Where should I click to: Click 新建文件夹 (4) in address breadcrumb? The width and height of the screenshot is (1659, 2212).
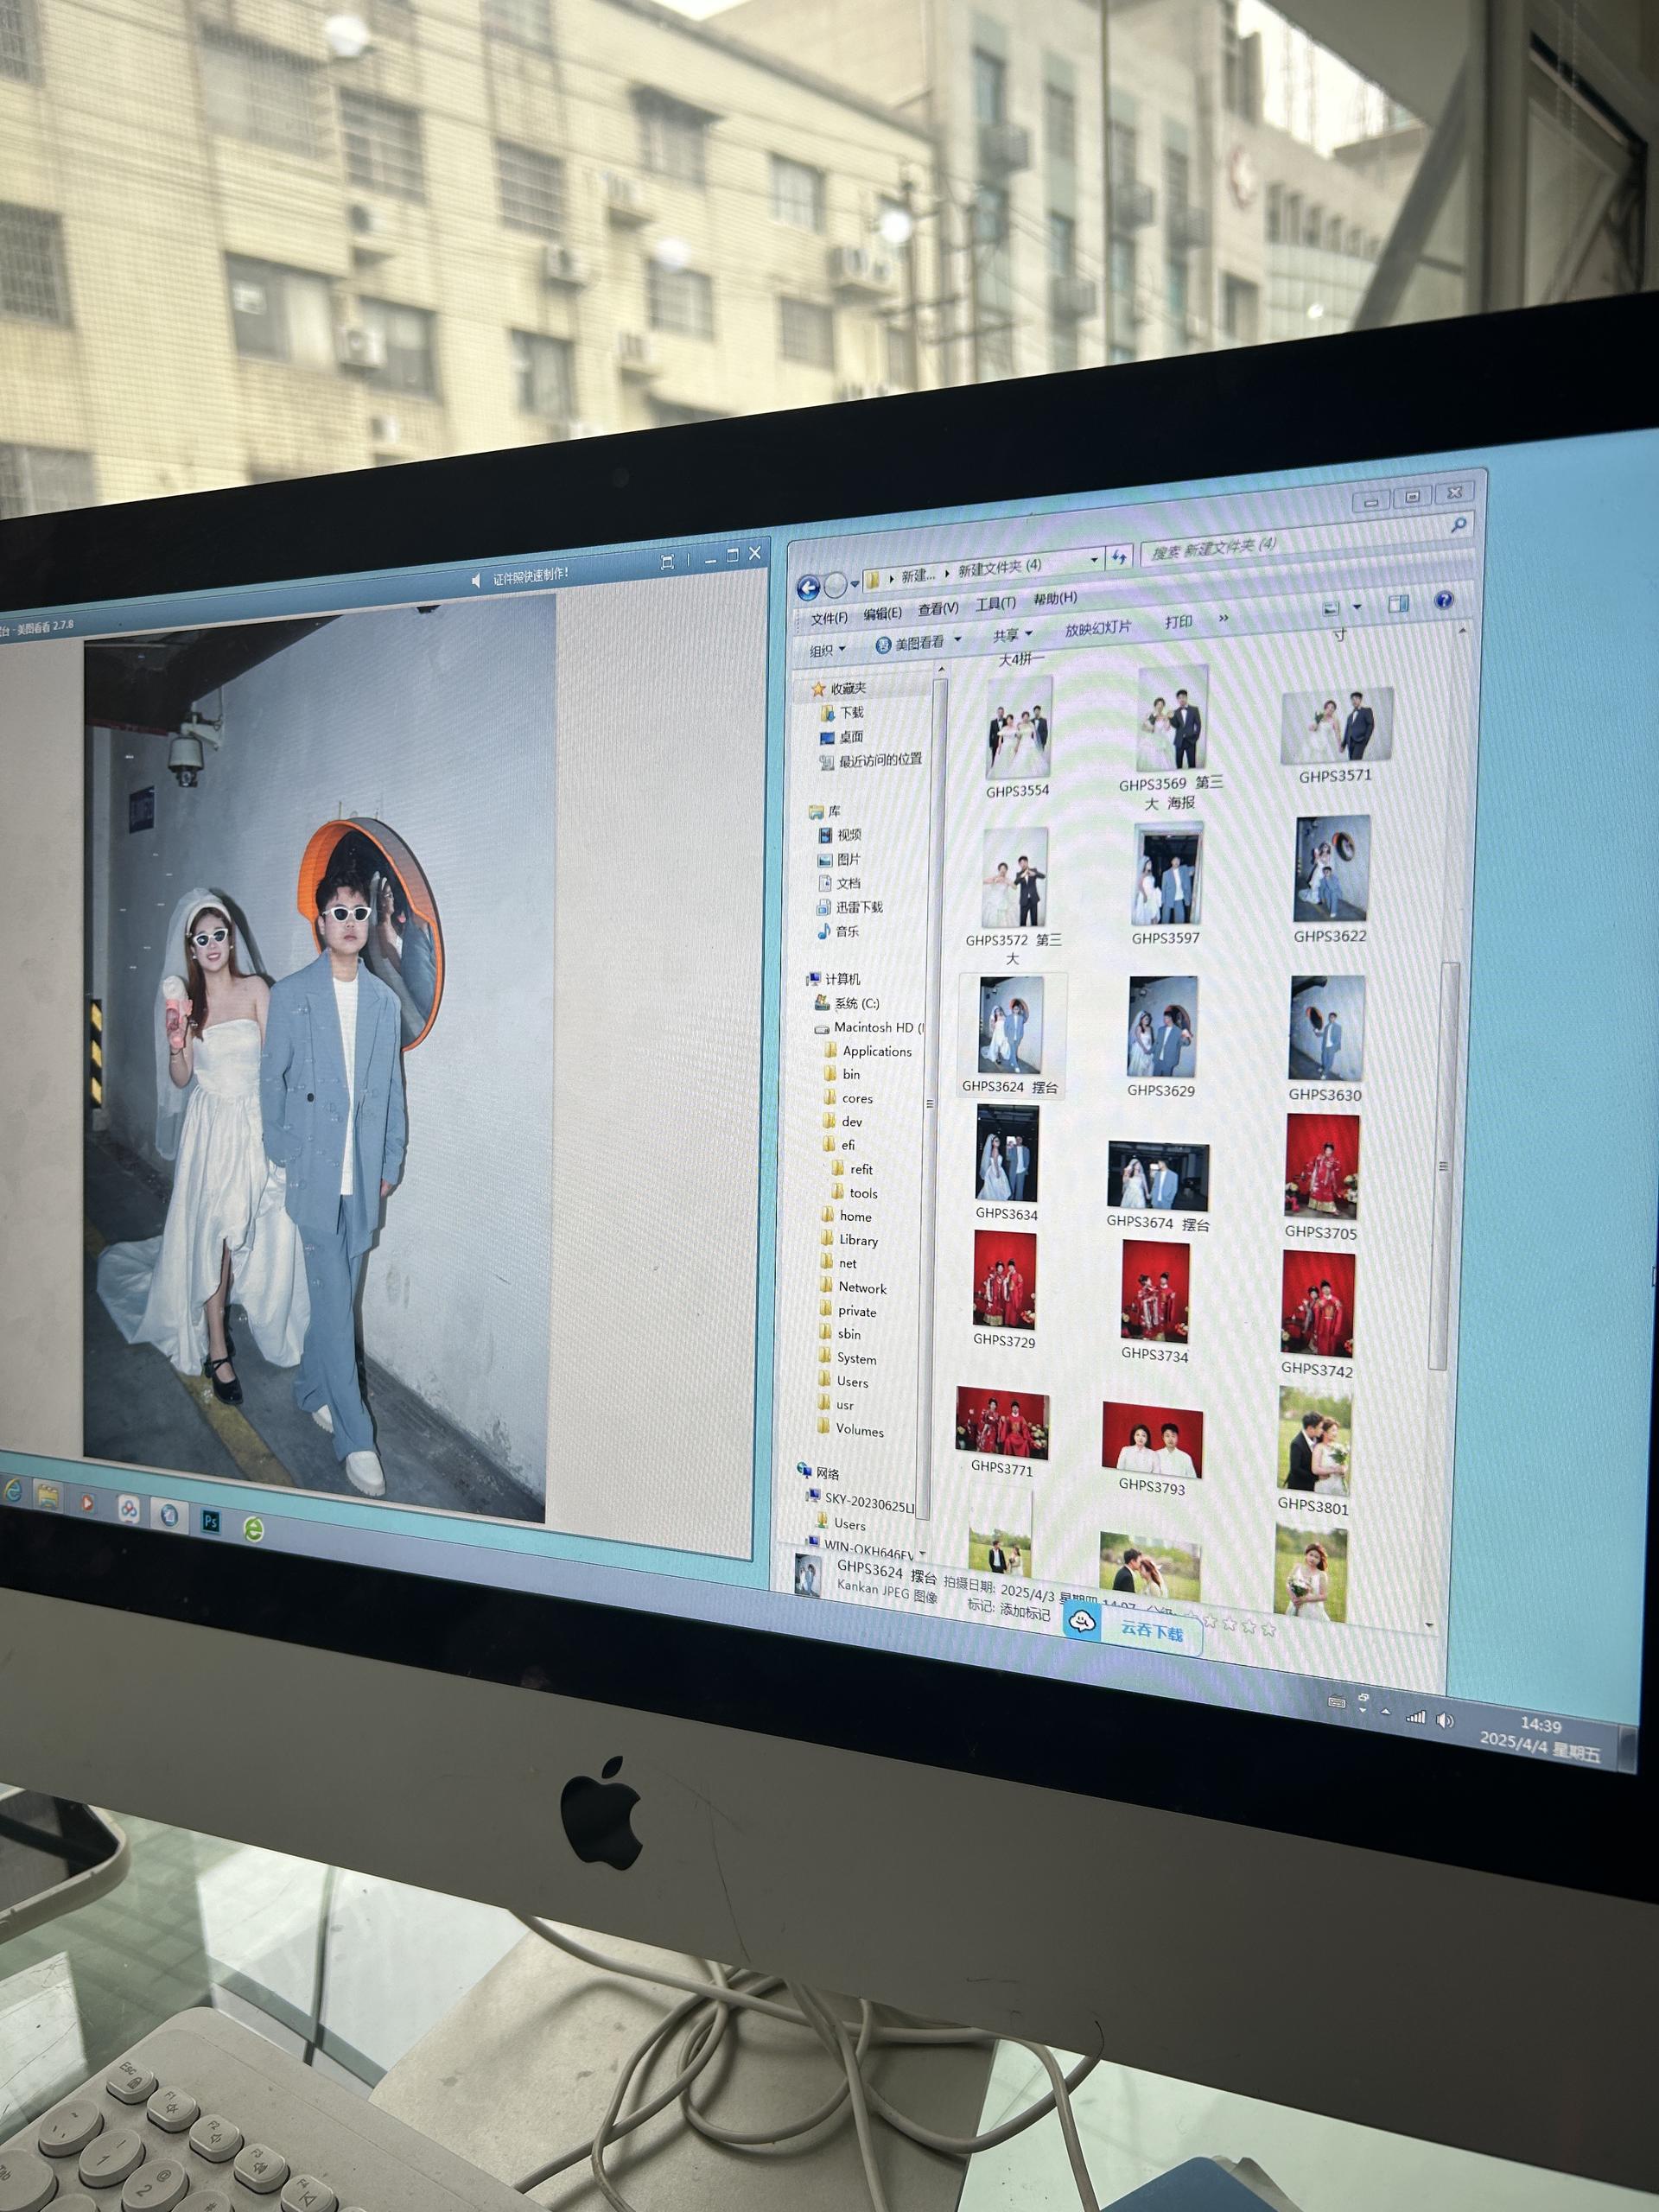(x=999, y=567)
